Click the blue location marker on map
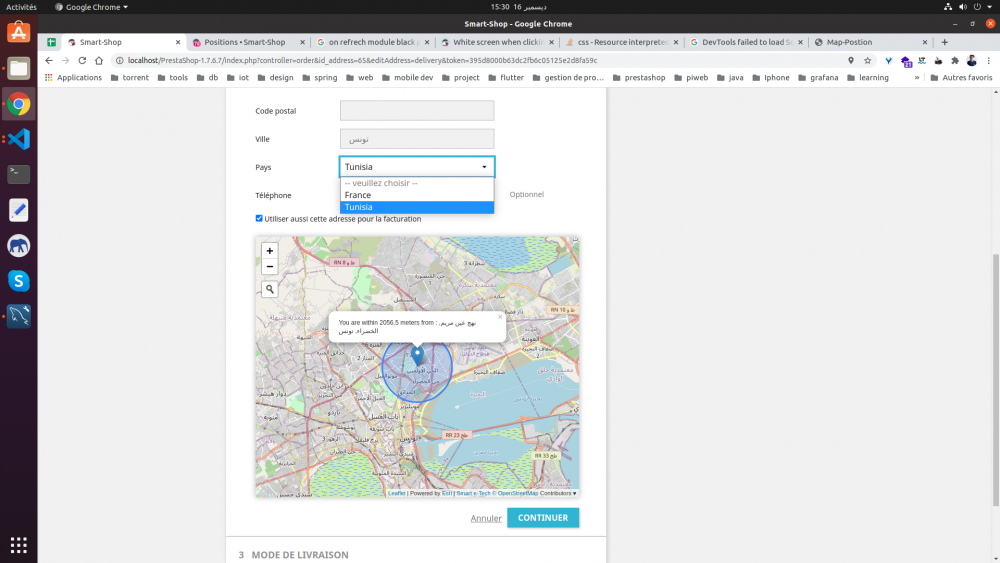This screenshot has width=1000, height=563. pyautogui.click(x=418, y=354)
